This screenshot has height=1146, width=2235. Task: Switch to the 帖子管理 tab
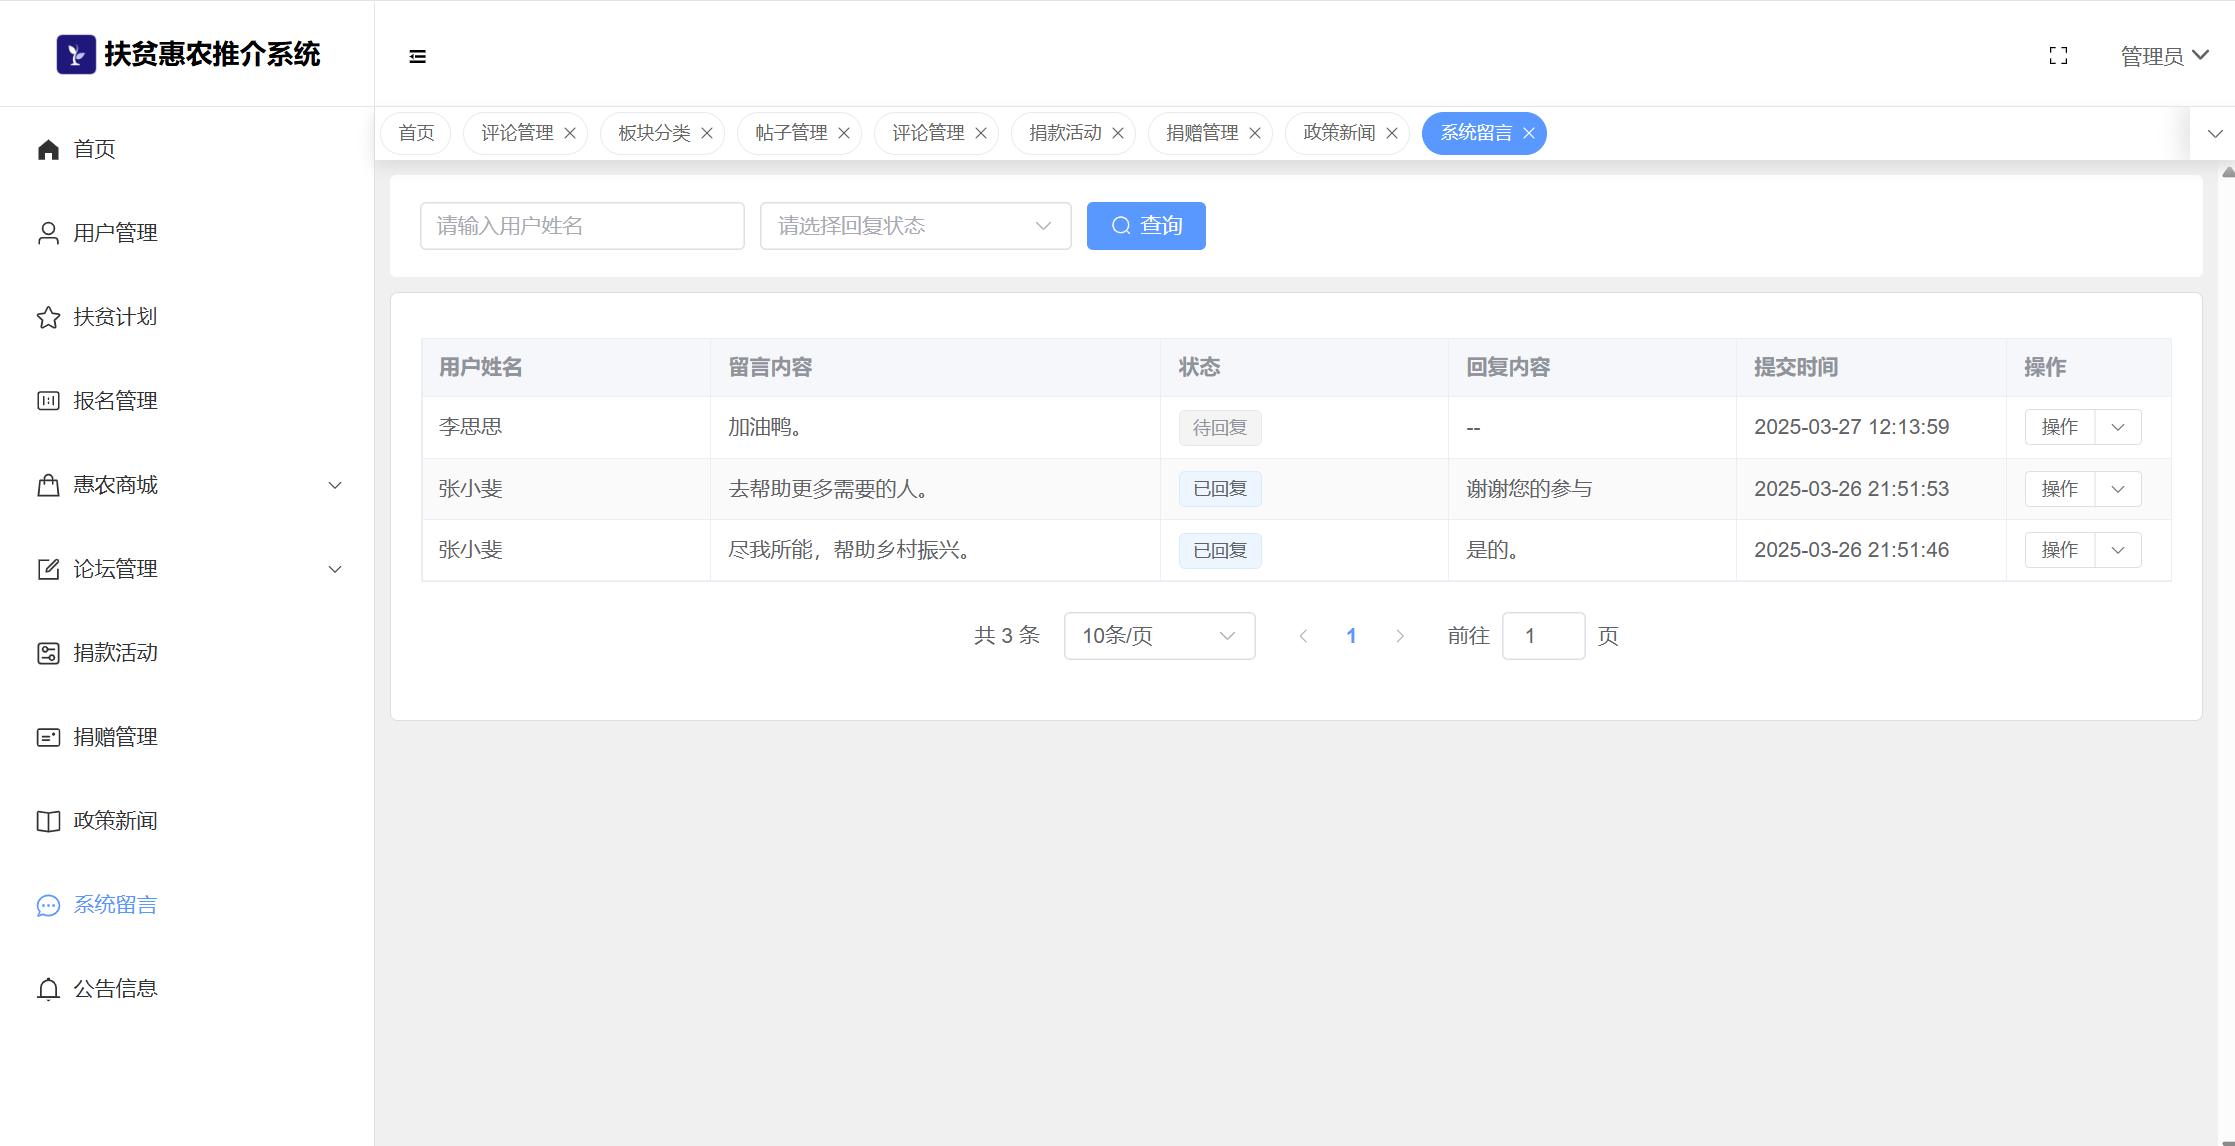coord(790,133)
